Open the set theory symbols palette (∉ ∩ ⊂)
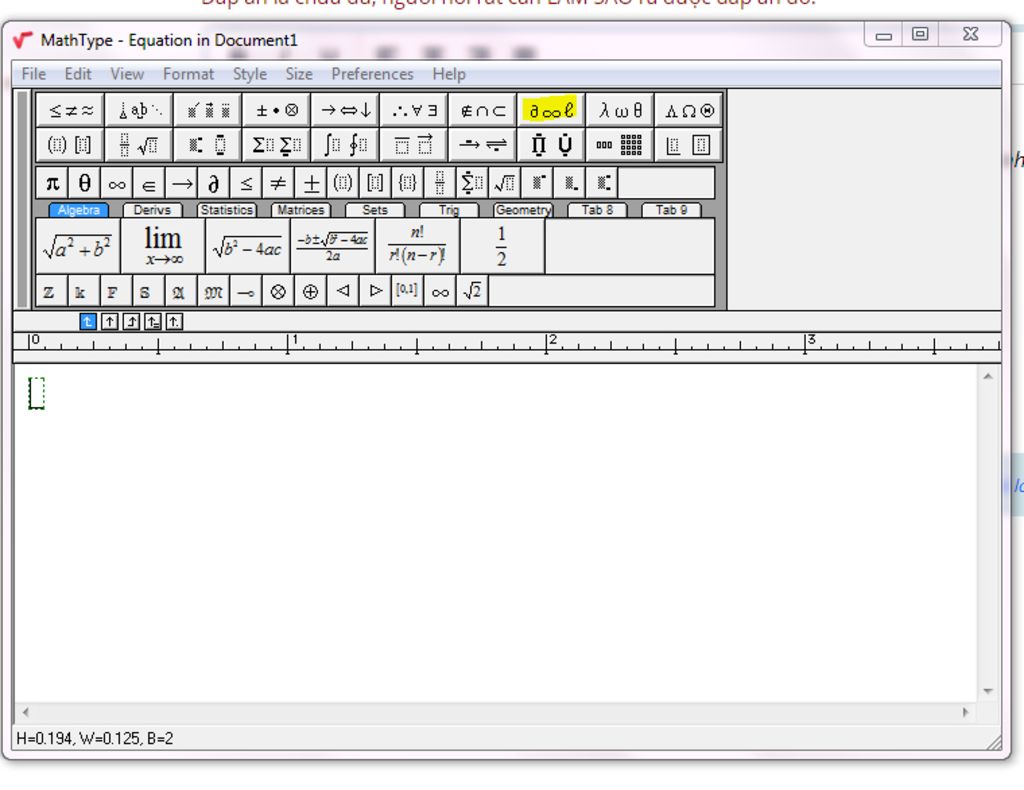Image resolution: width=1024 pixels, height=790 pixels. click(482, 110)
